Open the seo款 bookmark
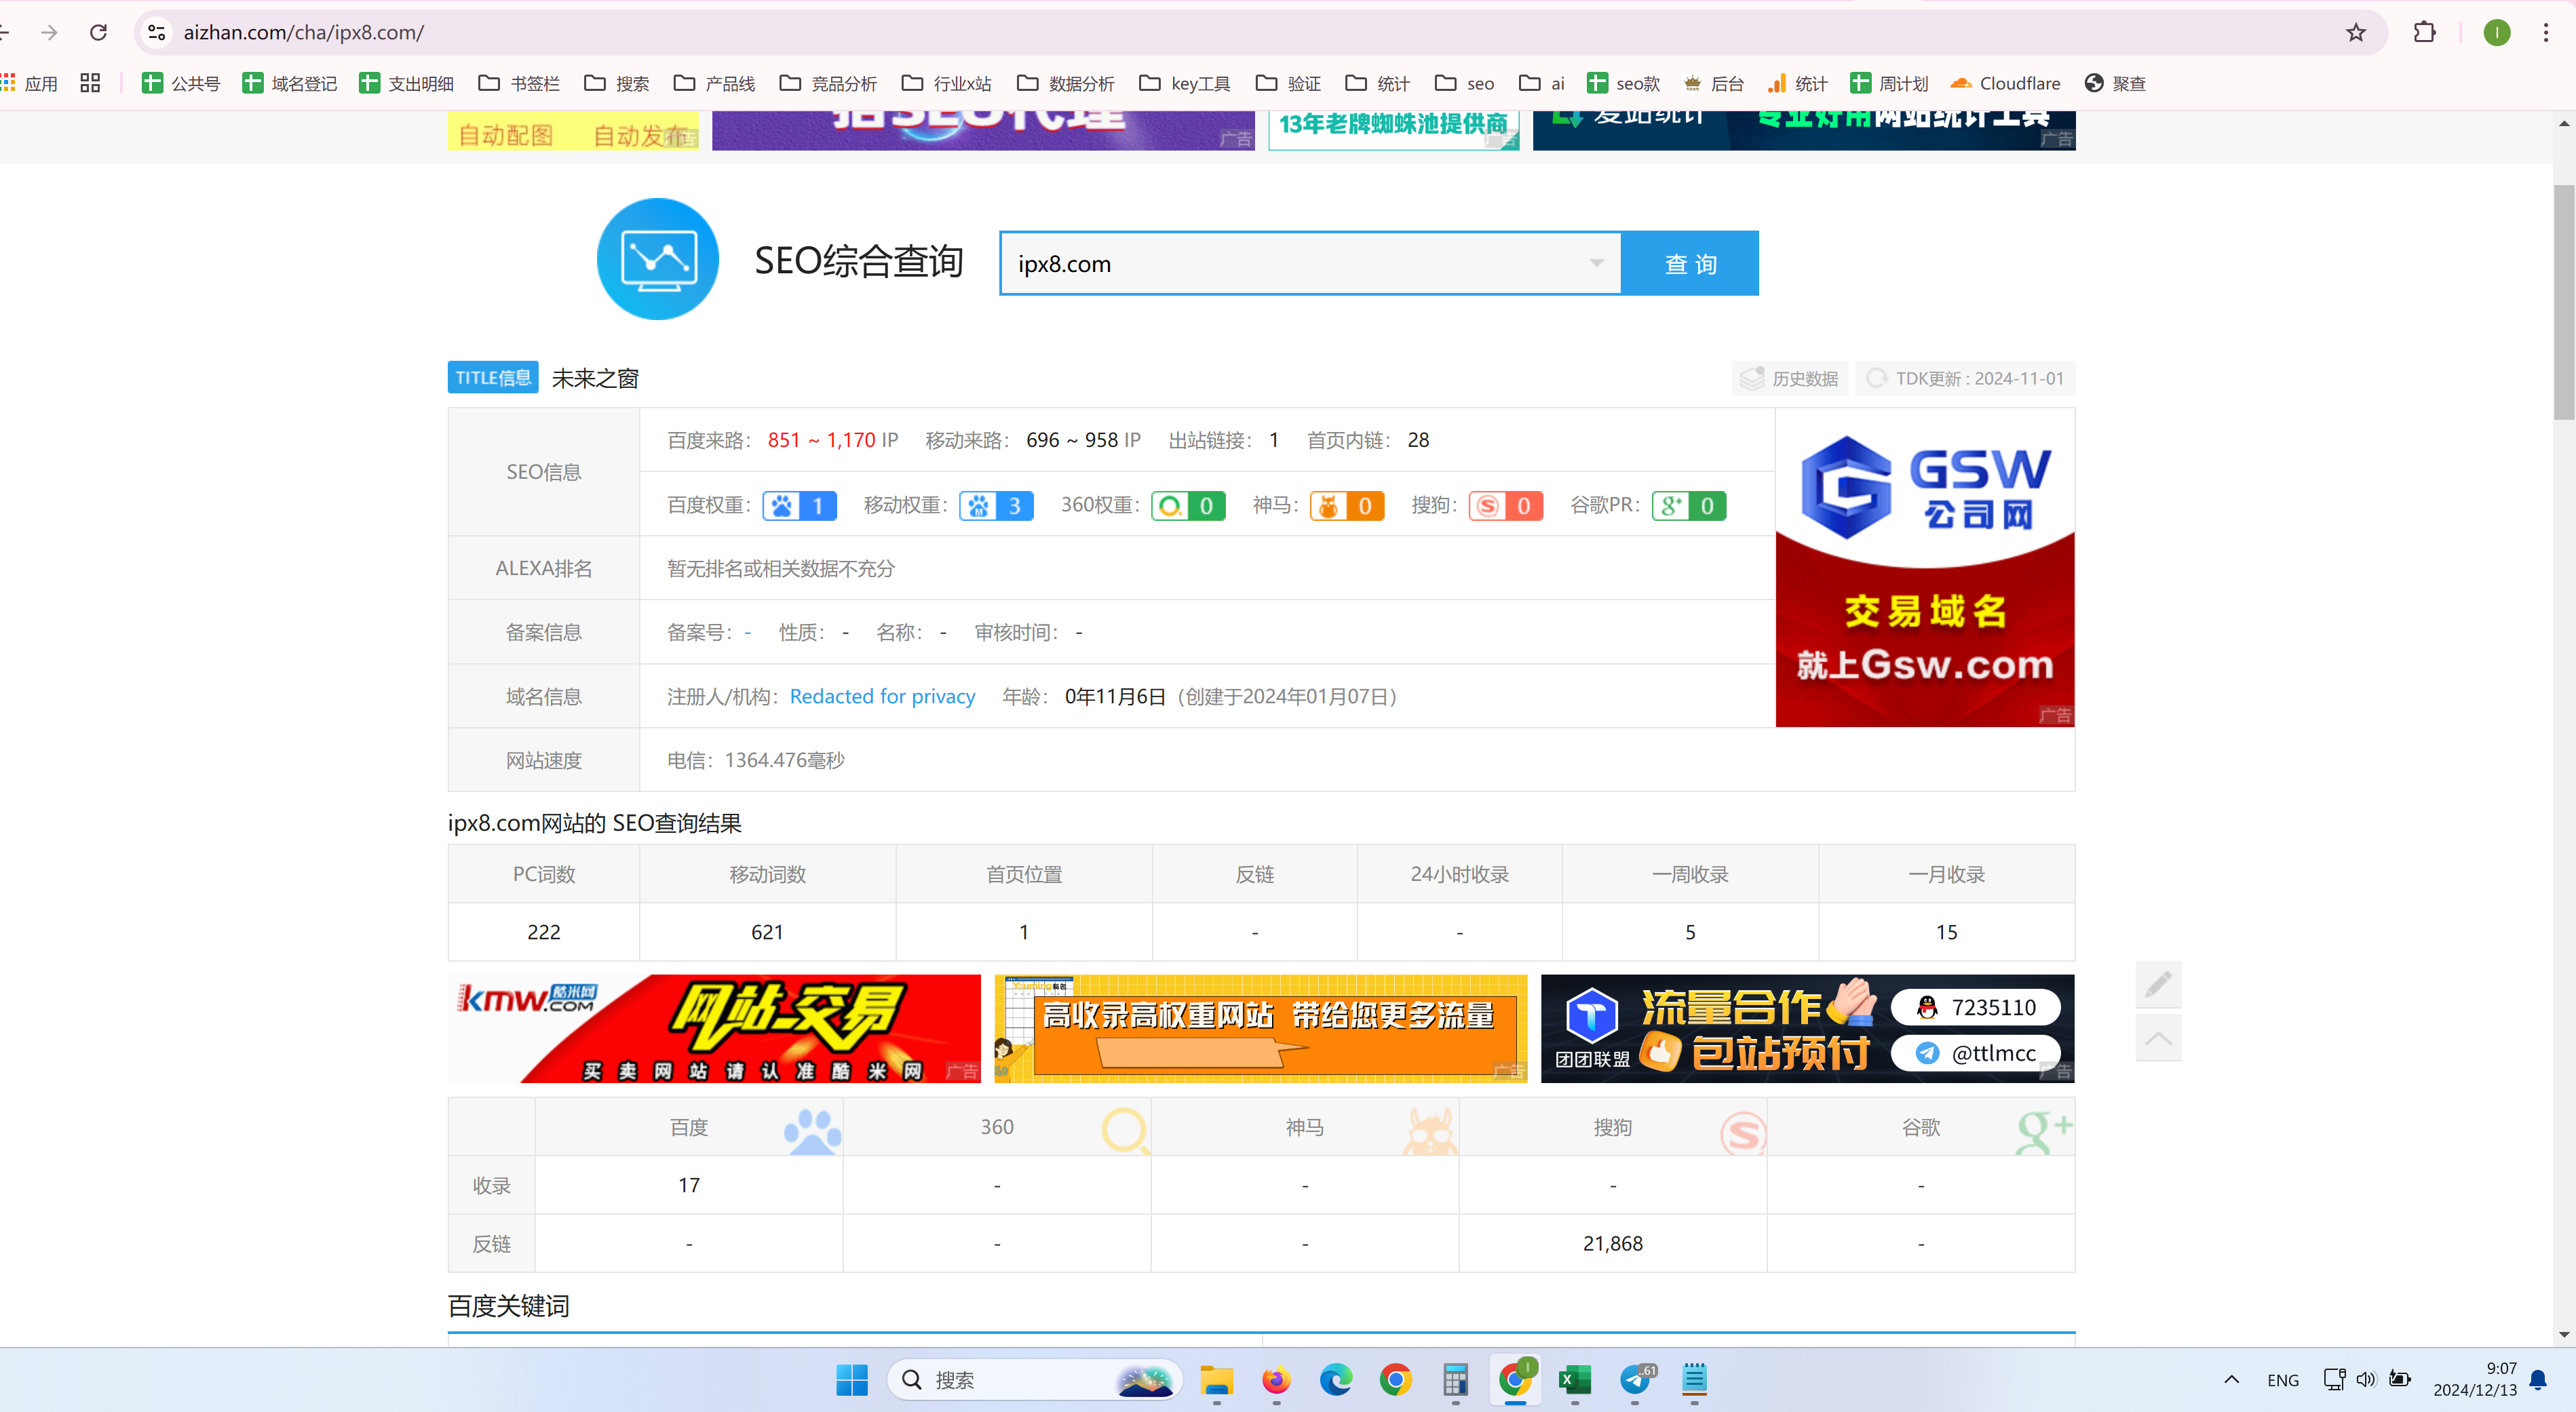 tap(1623, 83)
